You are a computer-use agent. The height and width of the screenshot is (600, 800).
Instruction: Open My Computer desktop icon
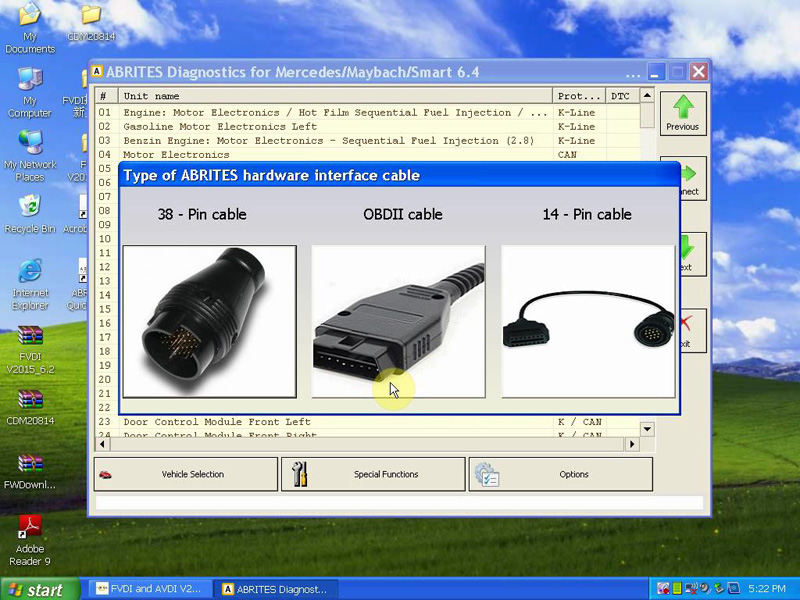(30, 91)
